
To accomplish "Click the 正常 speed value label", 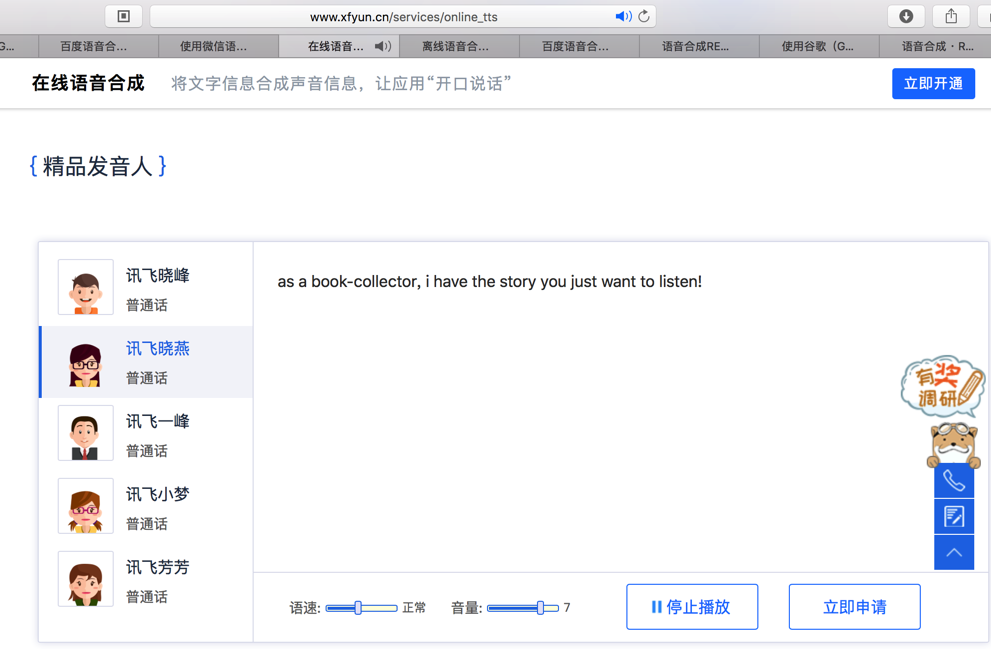I will pos(414,608).
